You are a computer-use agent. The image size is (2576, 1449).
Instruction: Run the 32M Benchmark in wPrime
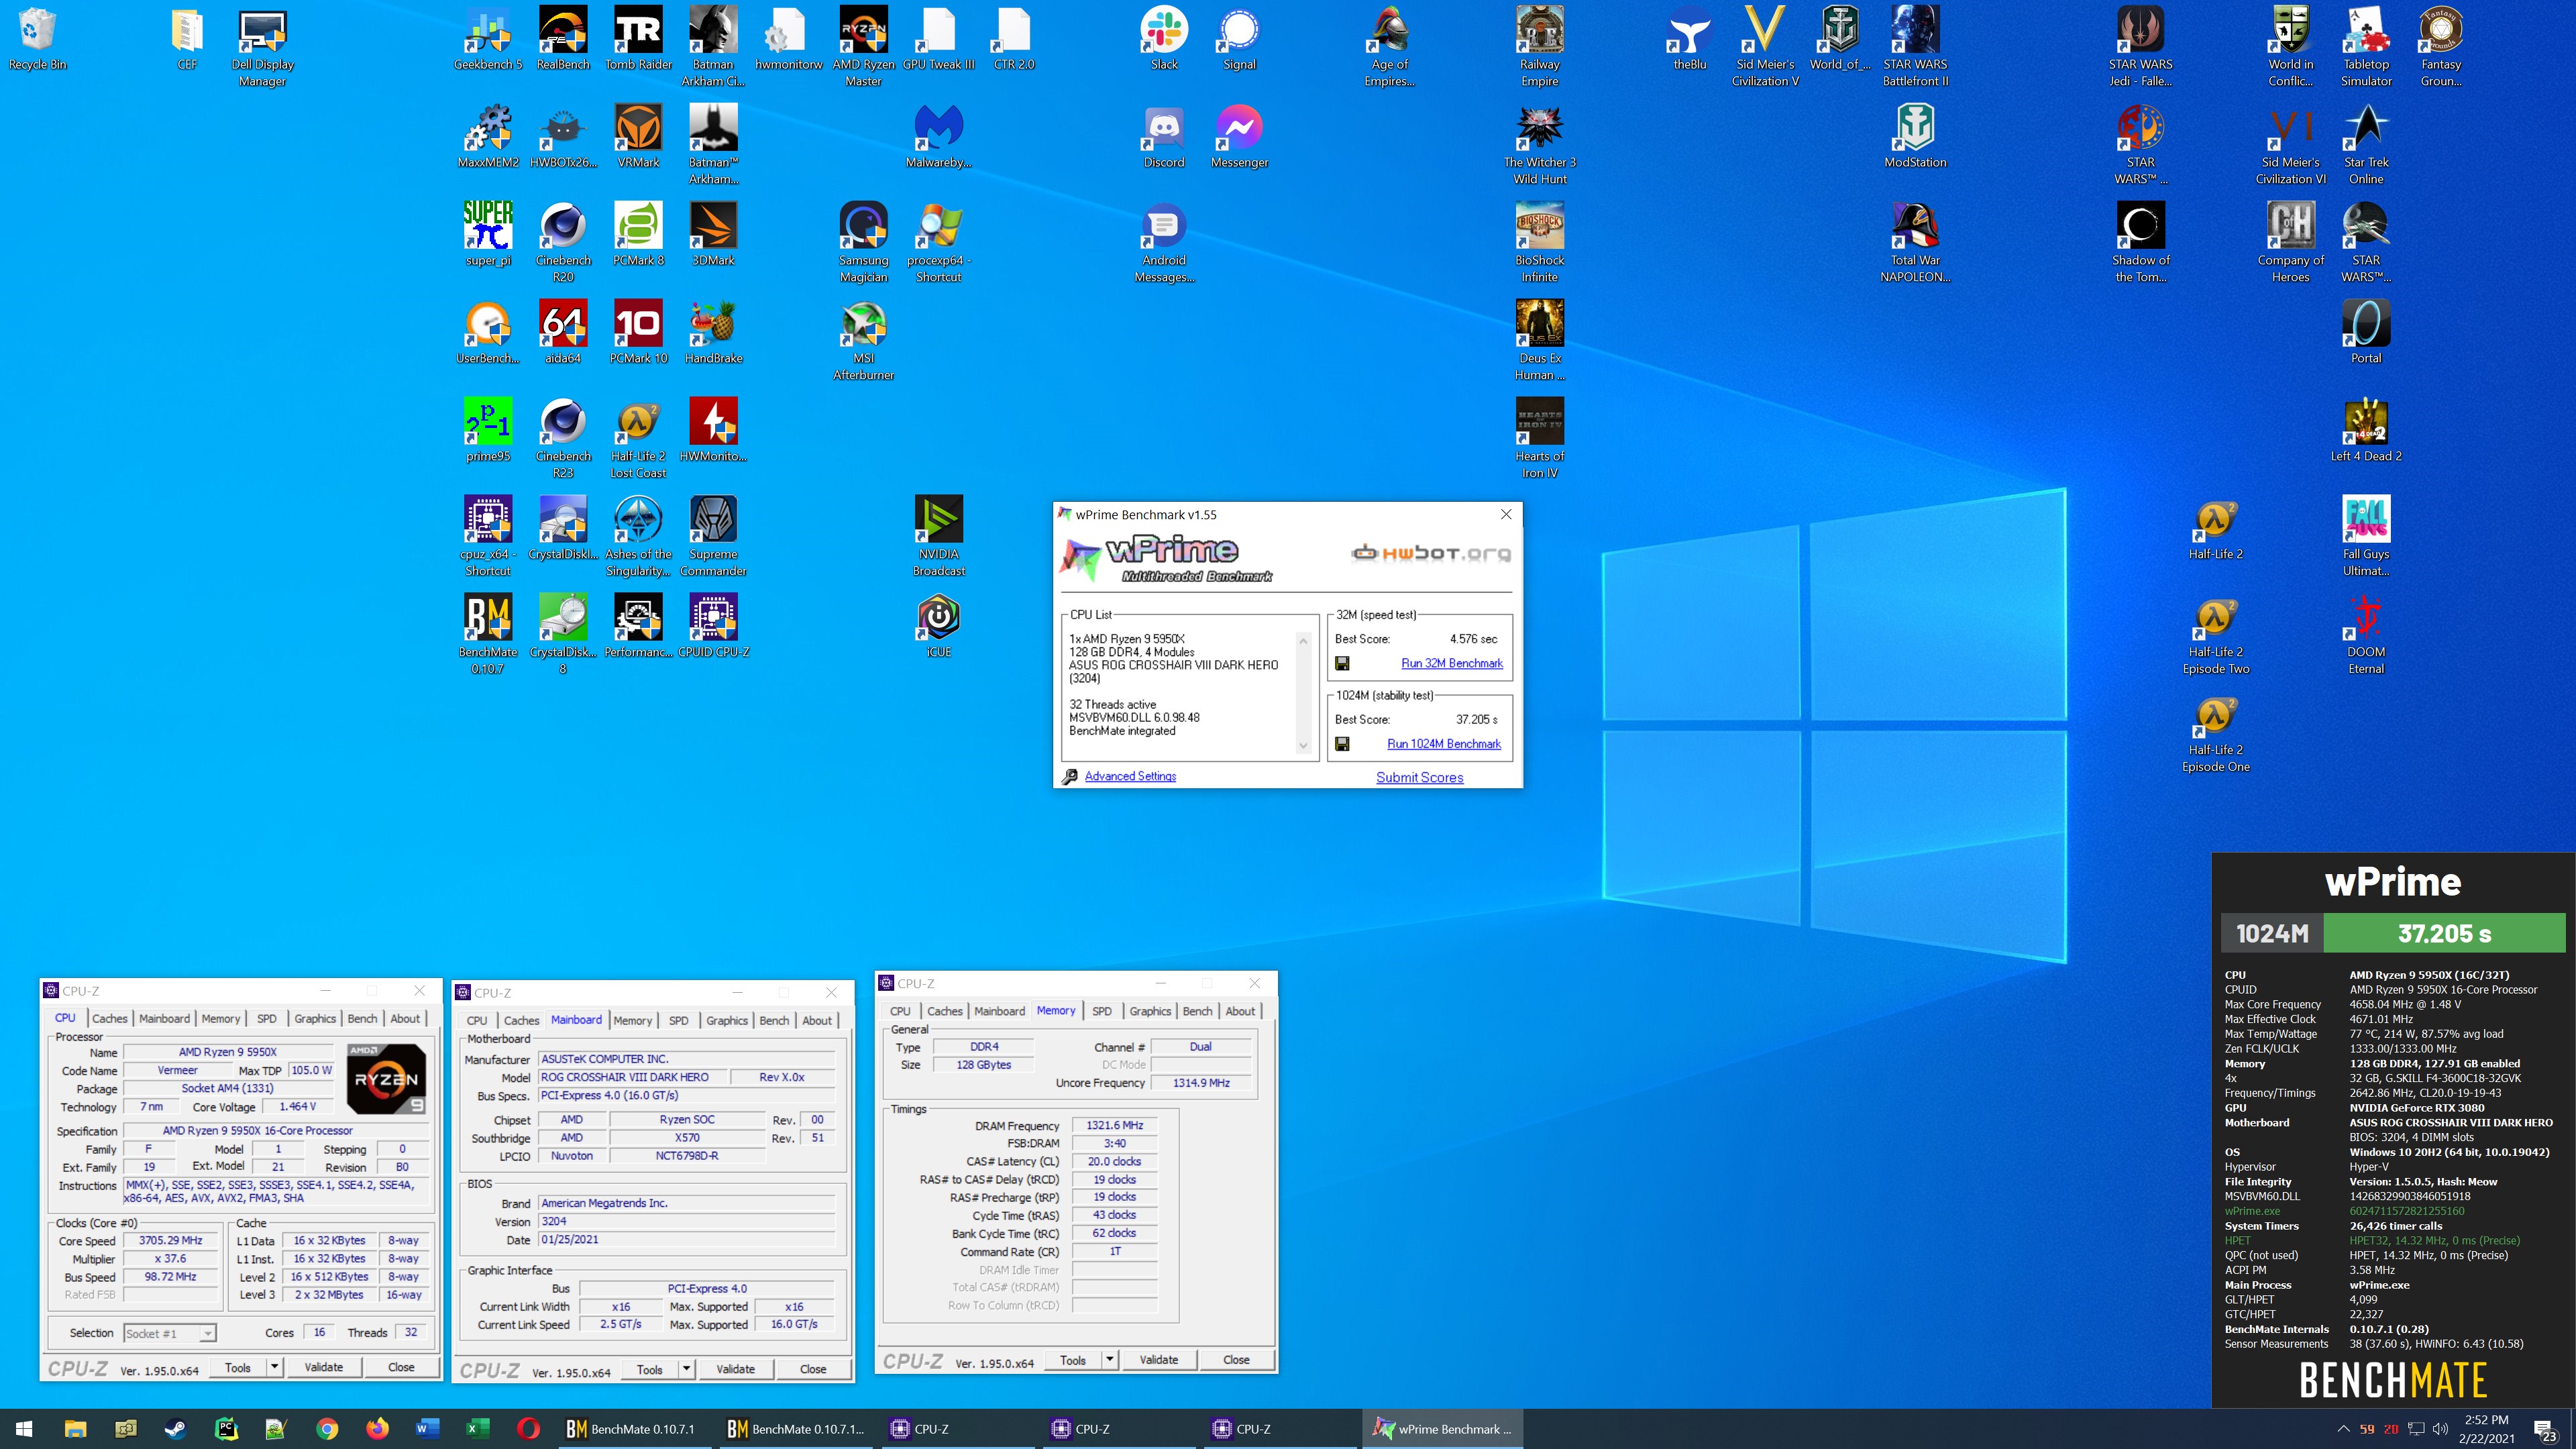(x=1451, y=663)
